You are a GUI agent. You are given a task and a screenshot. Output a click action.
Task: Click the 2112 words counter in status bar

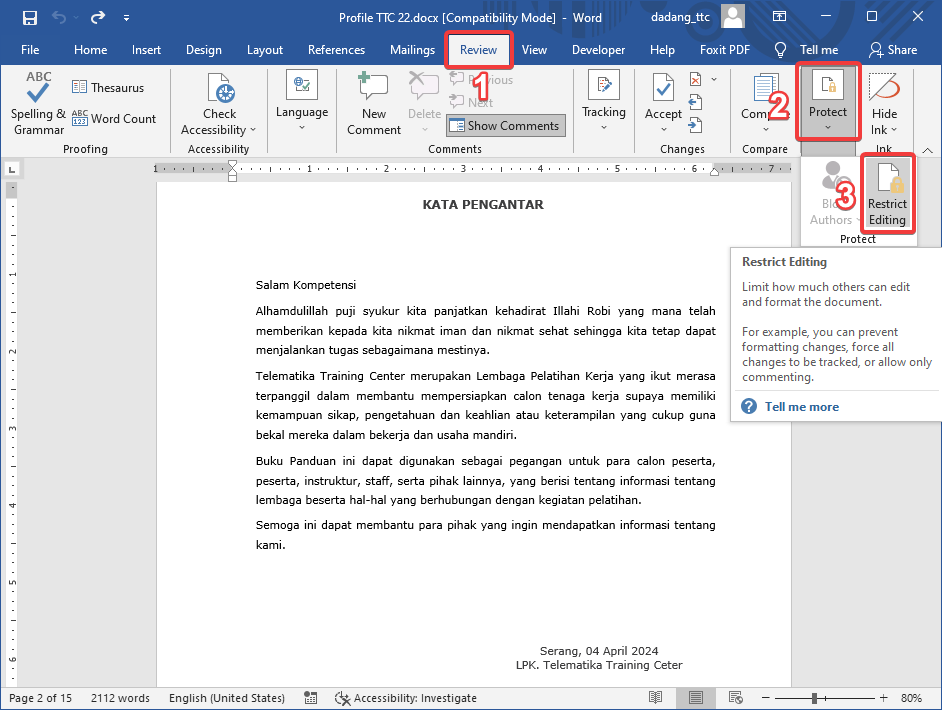point(120,698)
